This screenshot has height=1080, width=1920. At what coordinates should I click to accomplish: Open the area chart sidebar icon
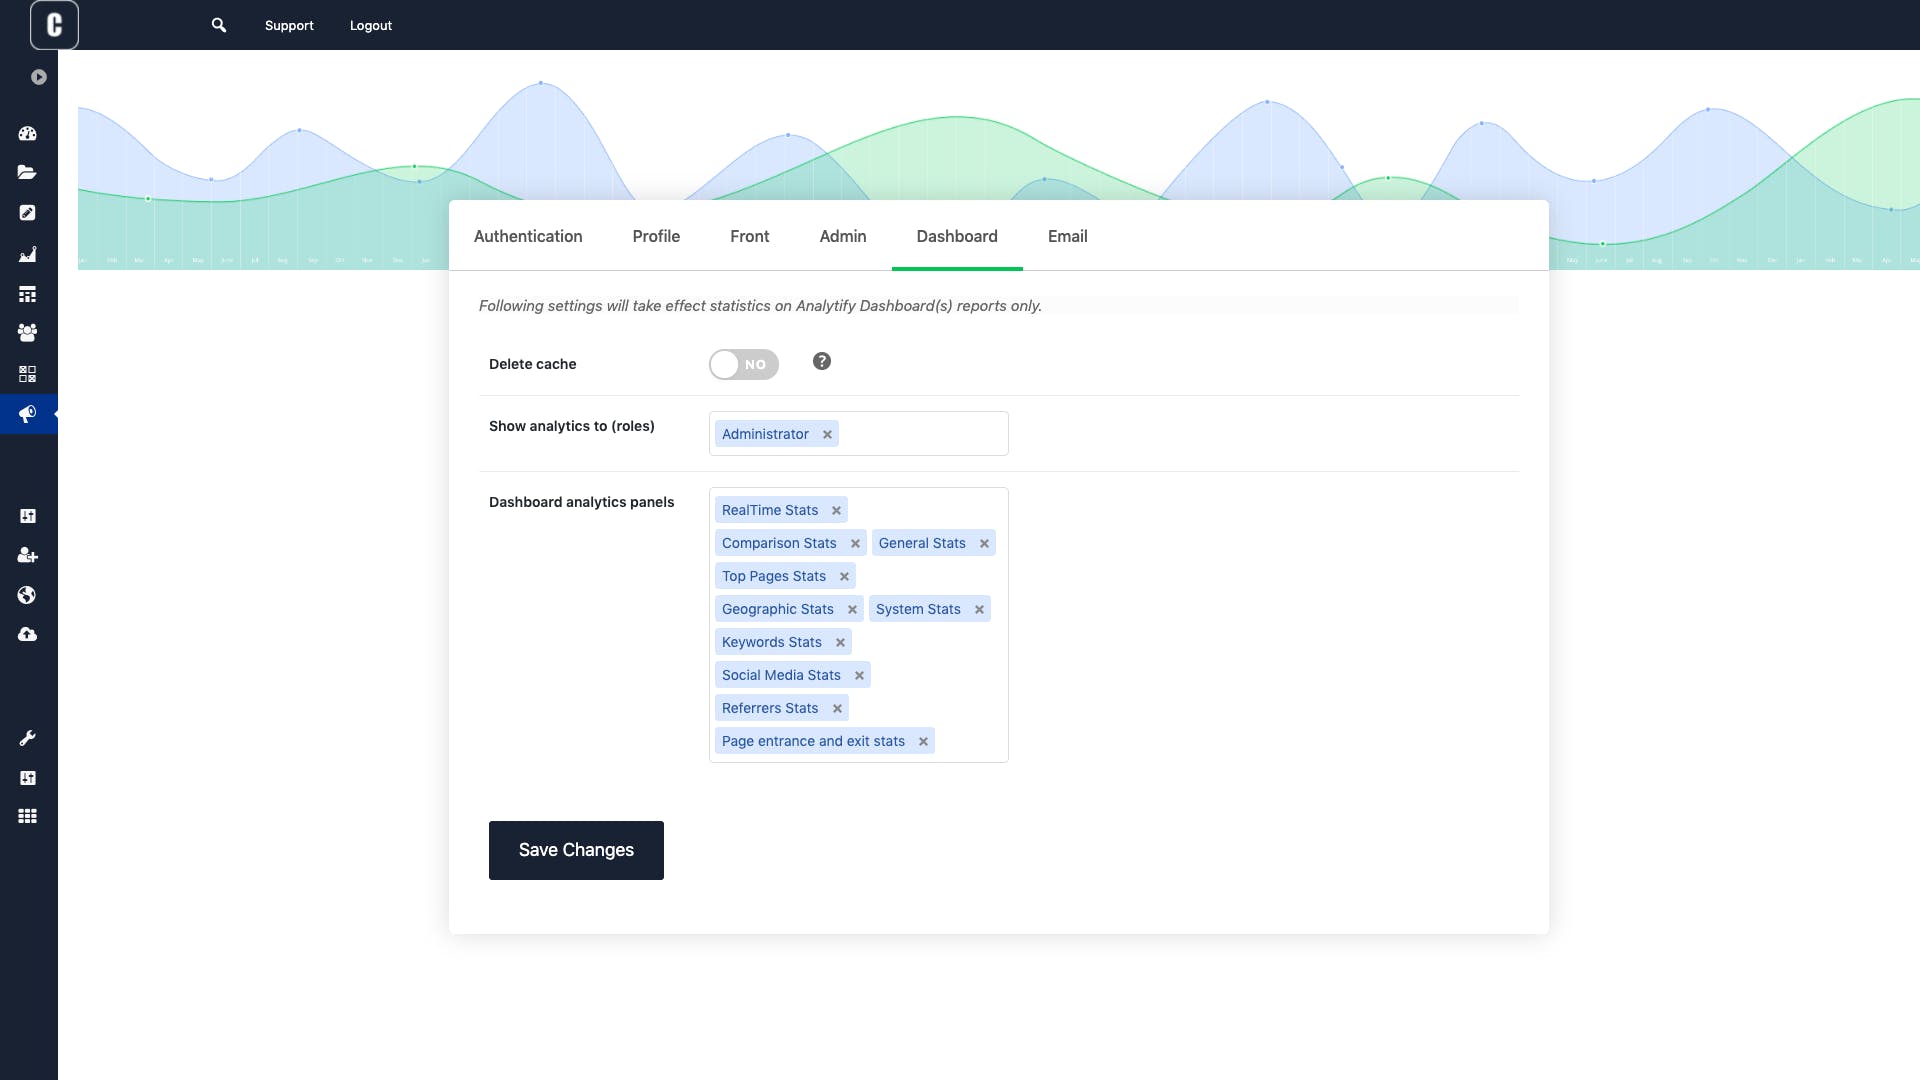pos(27,254)
